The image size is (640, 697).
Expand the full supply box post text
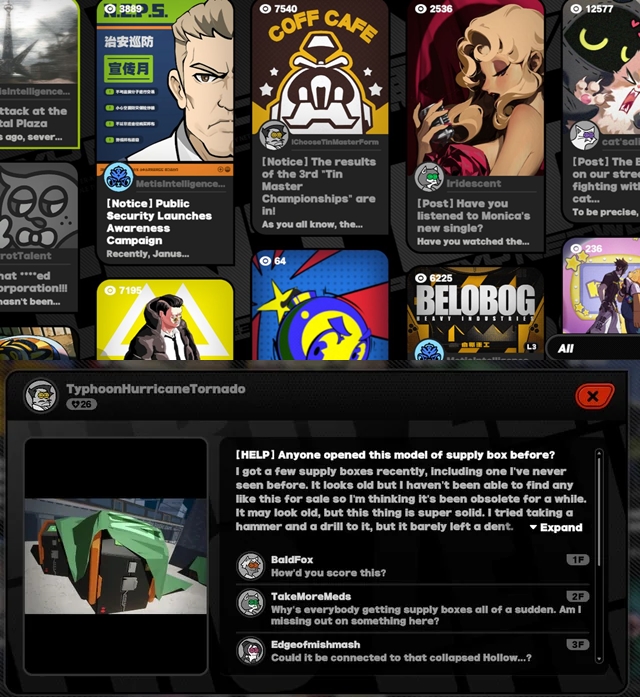point(556,527)
